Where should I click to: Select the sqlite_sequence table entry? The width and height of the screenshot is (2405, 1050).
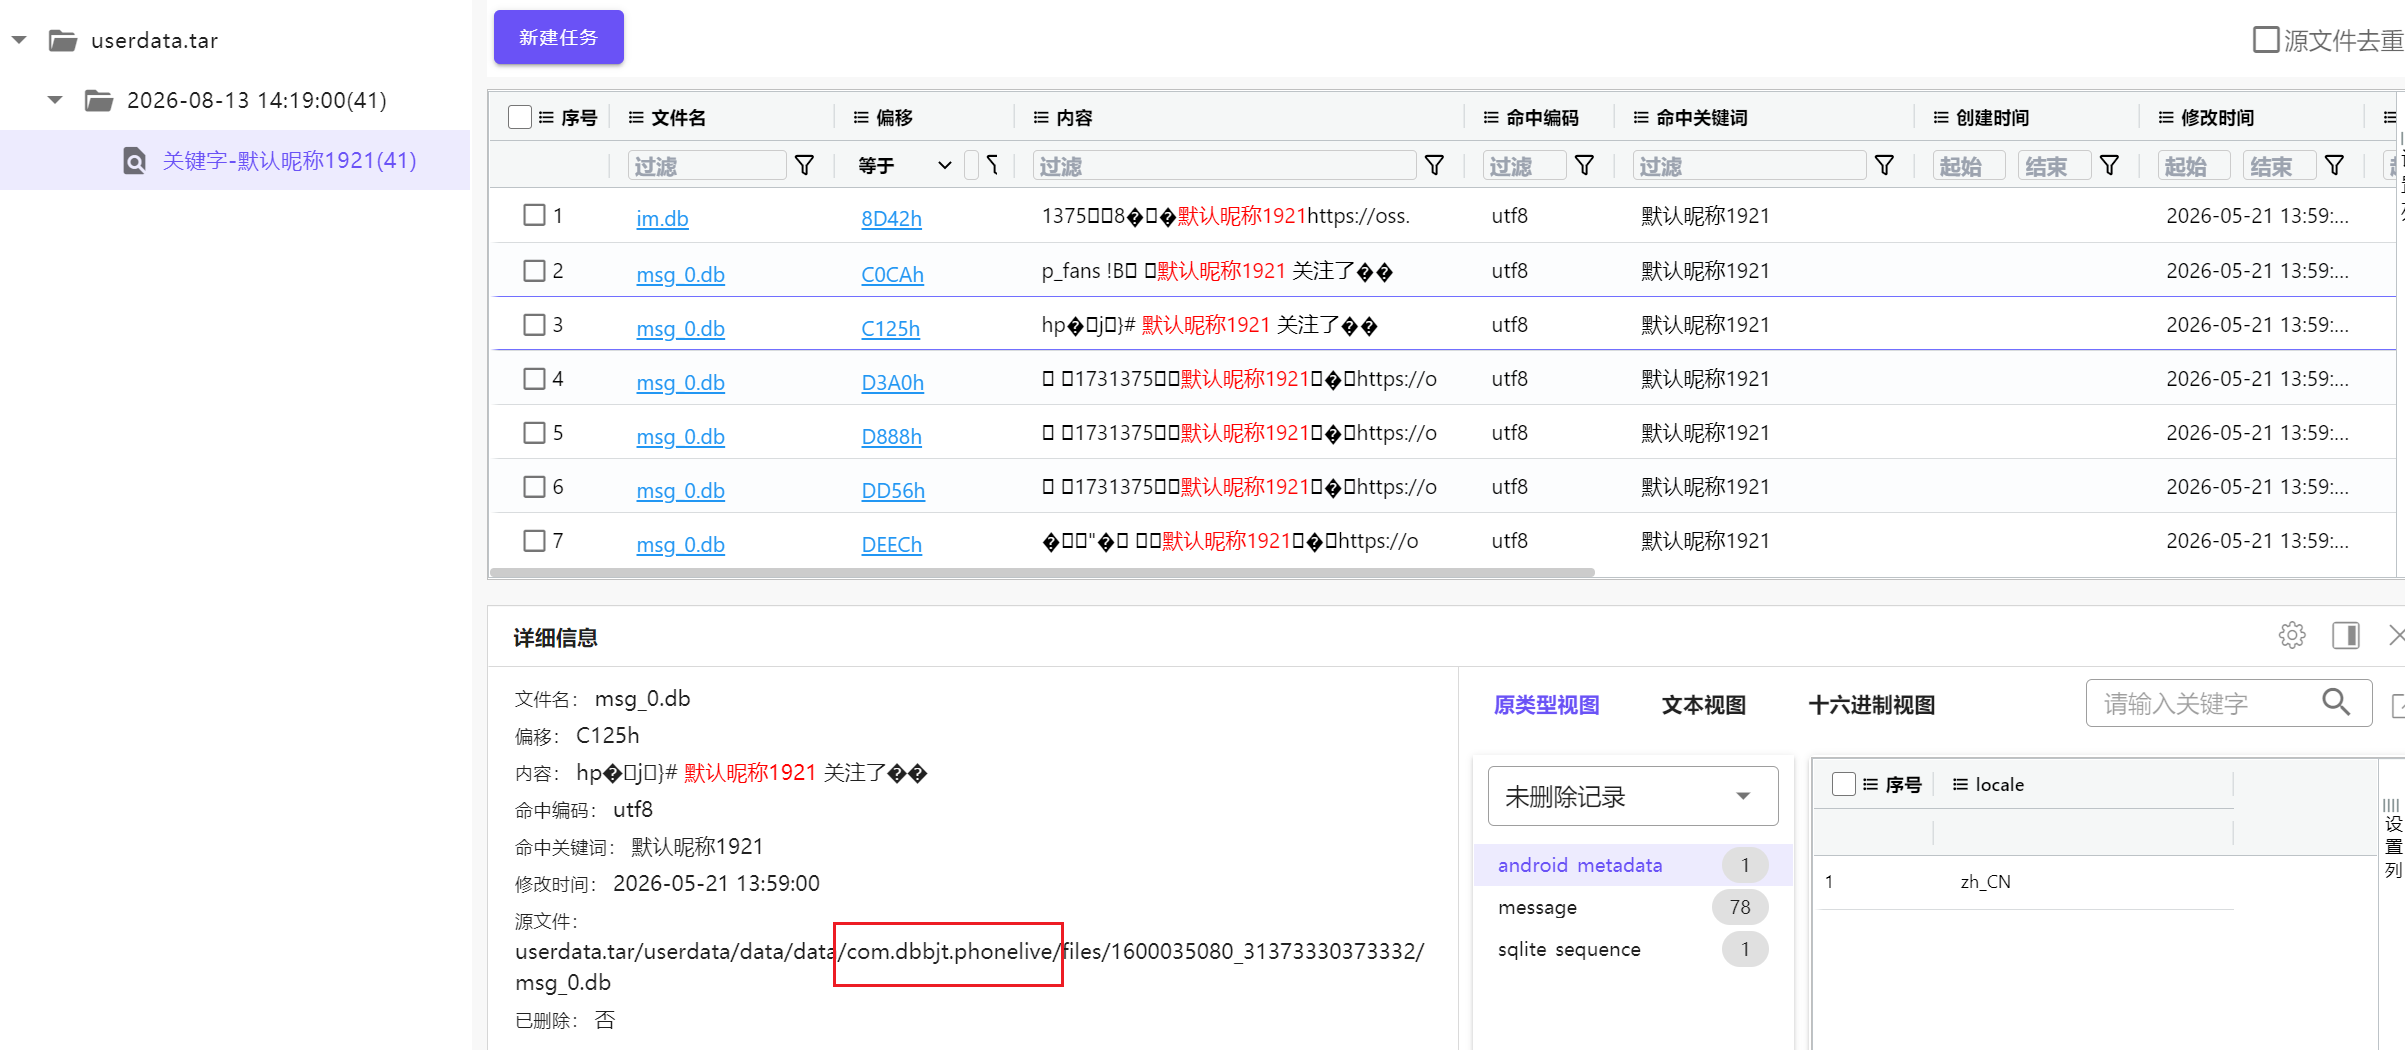coord(1632,949)
